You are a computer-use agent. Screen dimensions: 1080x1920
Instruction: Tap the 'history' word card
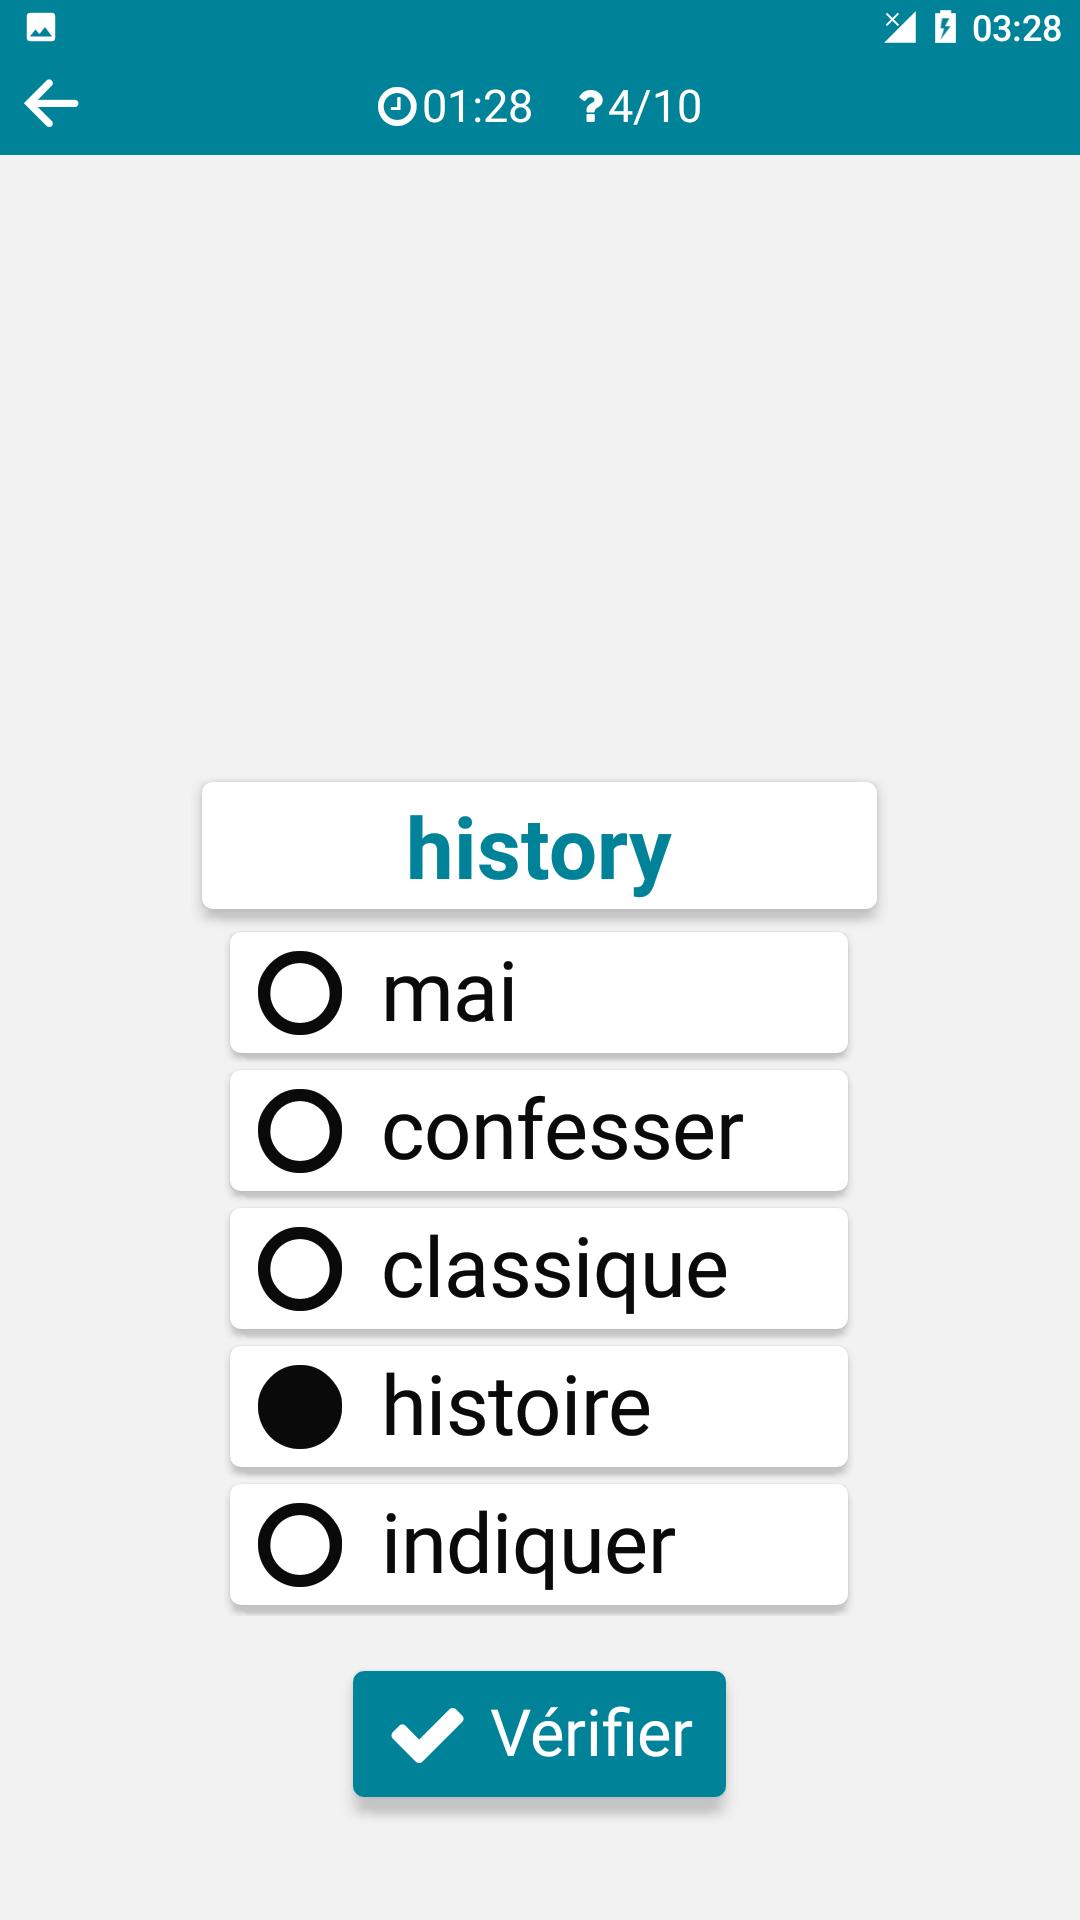tap(539, 846)
